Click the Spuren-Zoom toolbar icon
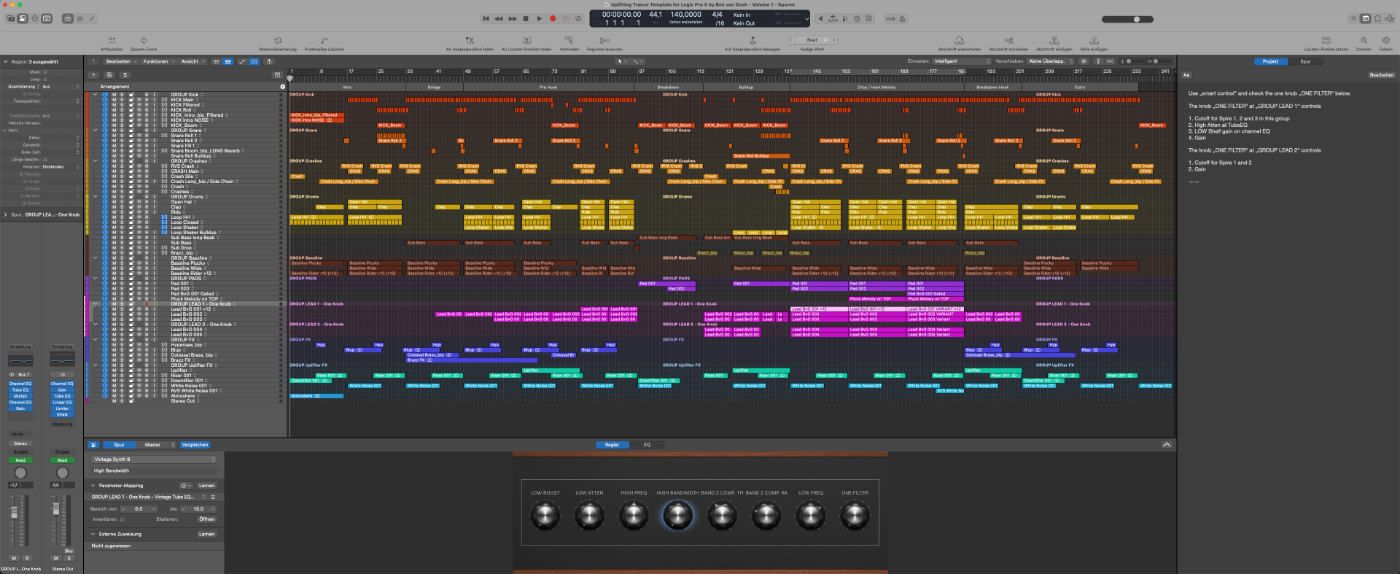The height and width of the screenshot is (574, 1400). tap(144, 43)
